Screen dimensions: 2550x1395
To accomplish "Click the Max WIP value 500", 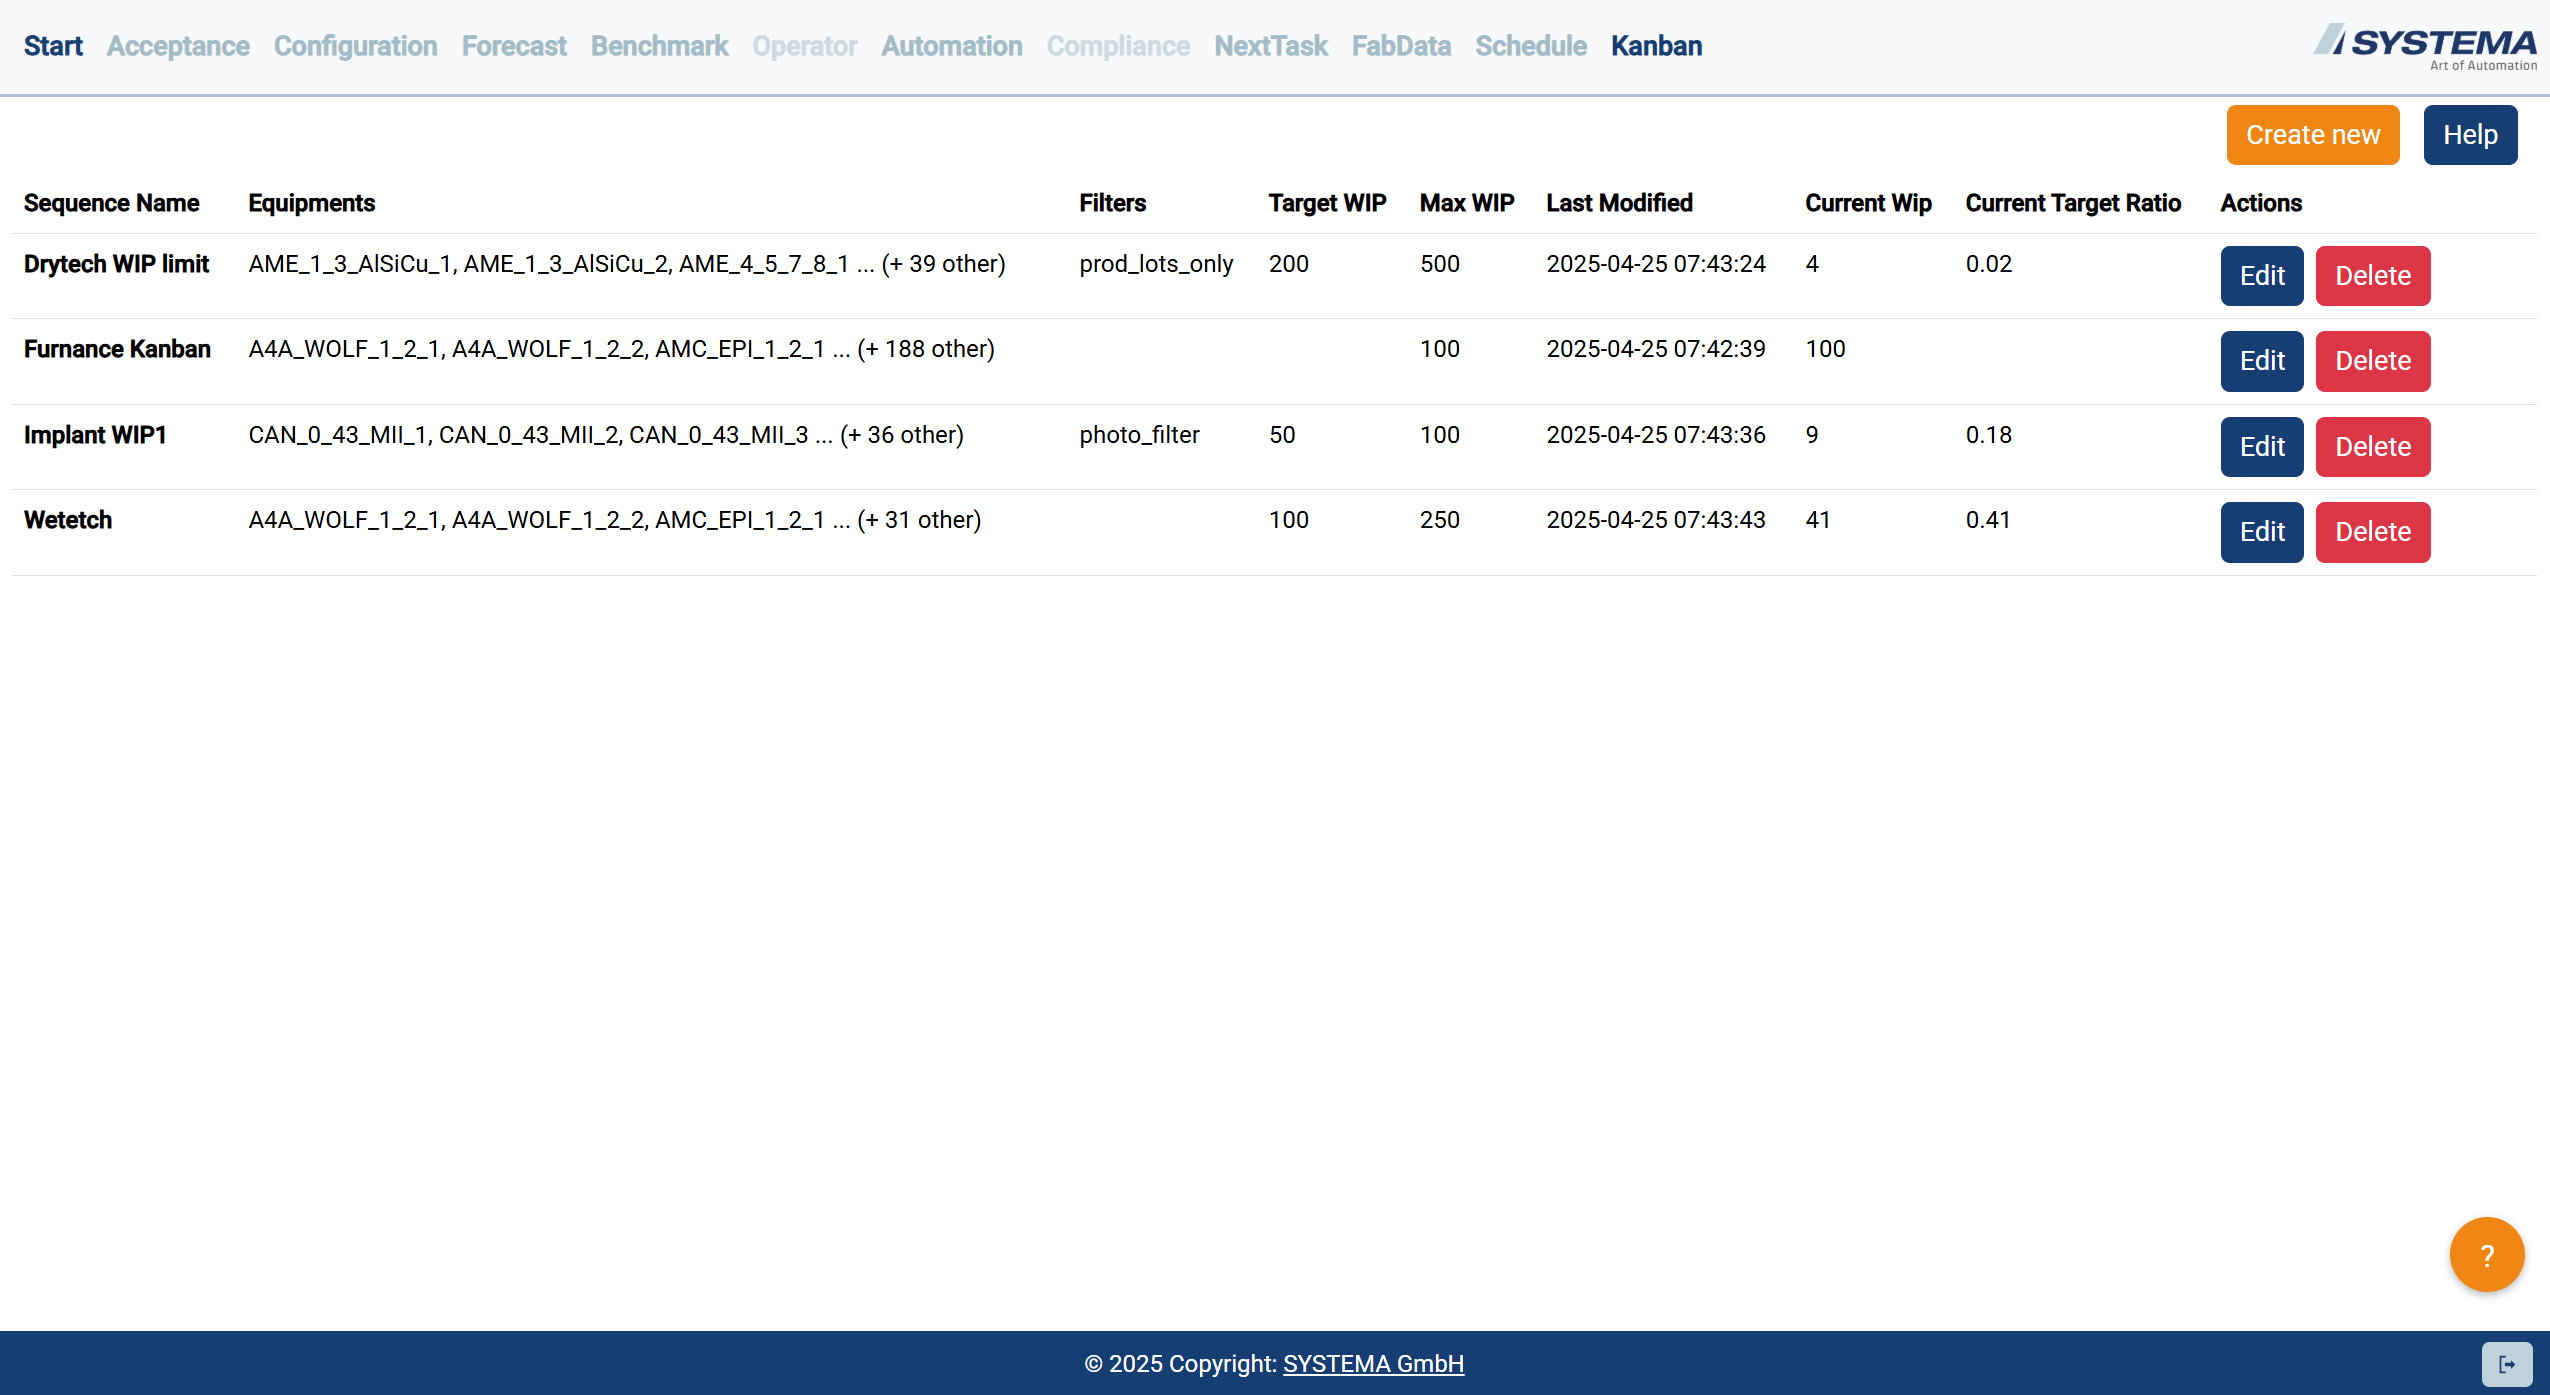I will [x=1439, y=264].
